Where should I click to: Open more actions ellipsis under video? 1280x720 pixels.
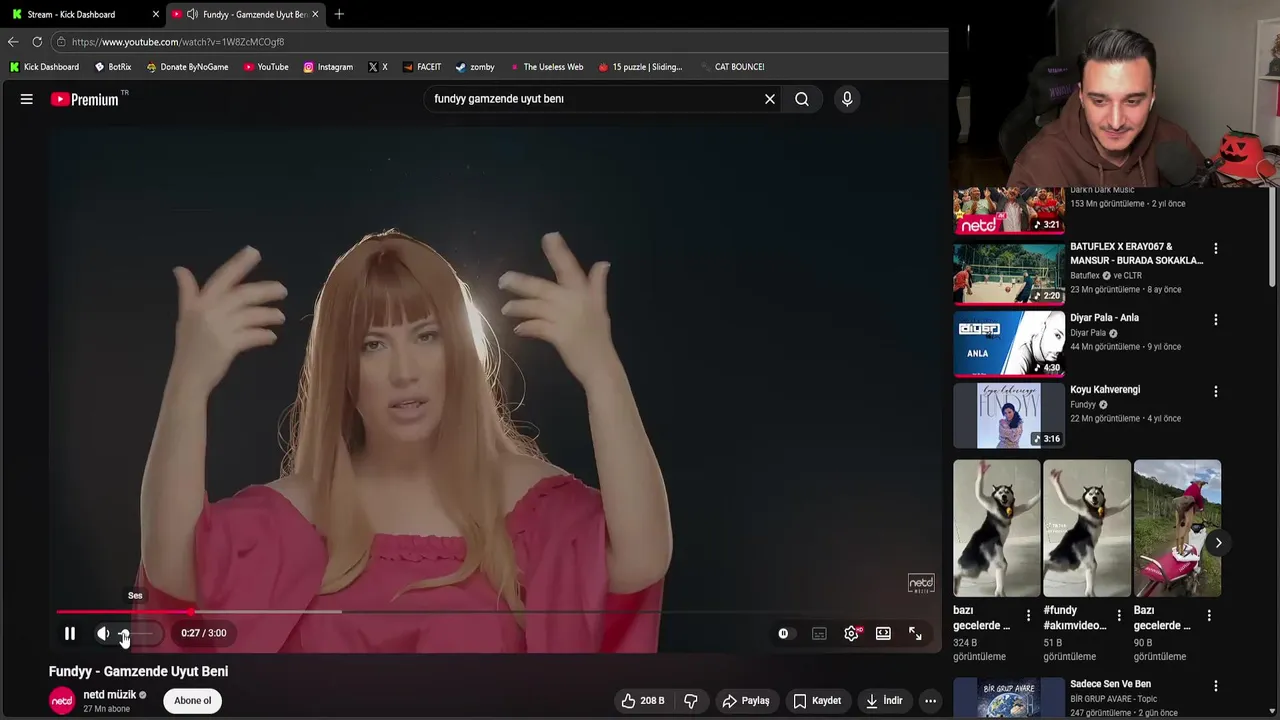pyautogui.click(x=930, y=701)
